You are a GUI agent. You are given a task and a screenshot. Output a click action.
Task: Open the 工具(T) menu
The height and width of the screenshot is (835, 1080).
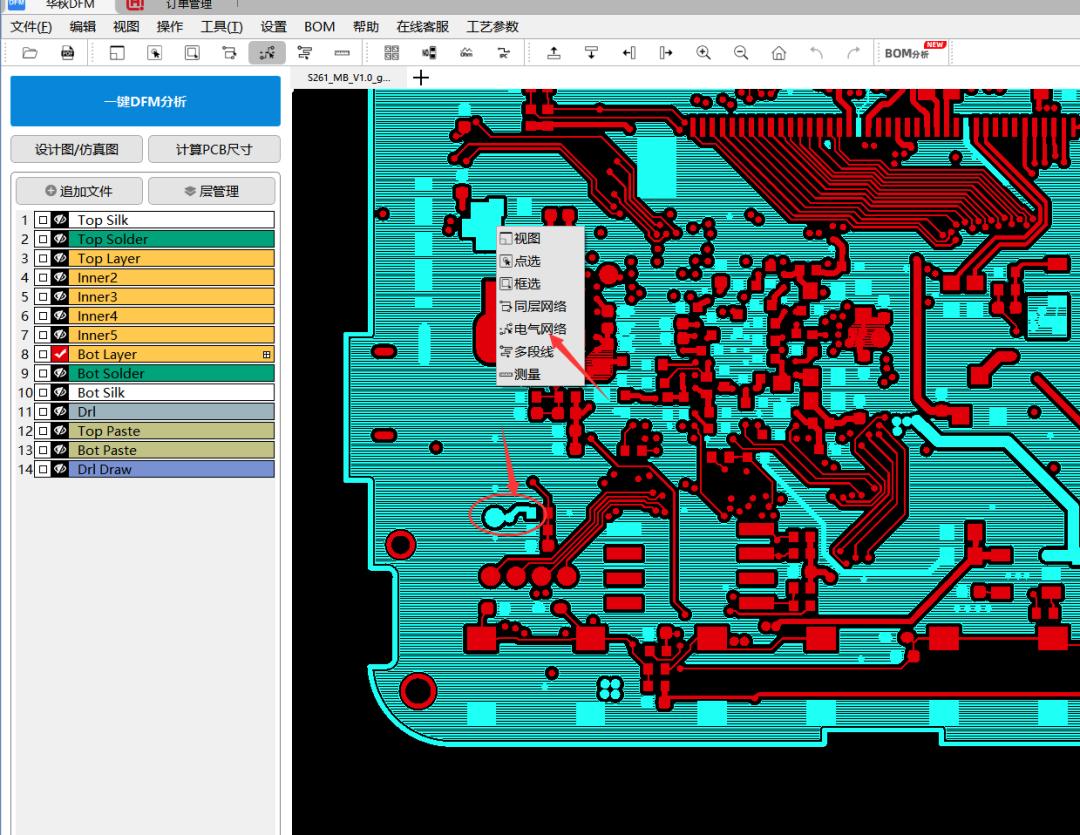point(221,27)
